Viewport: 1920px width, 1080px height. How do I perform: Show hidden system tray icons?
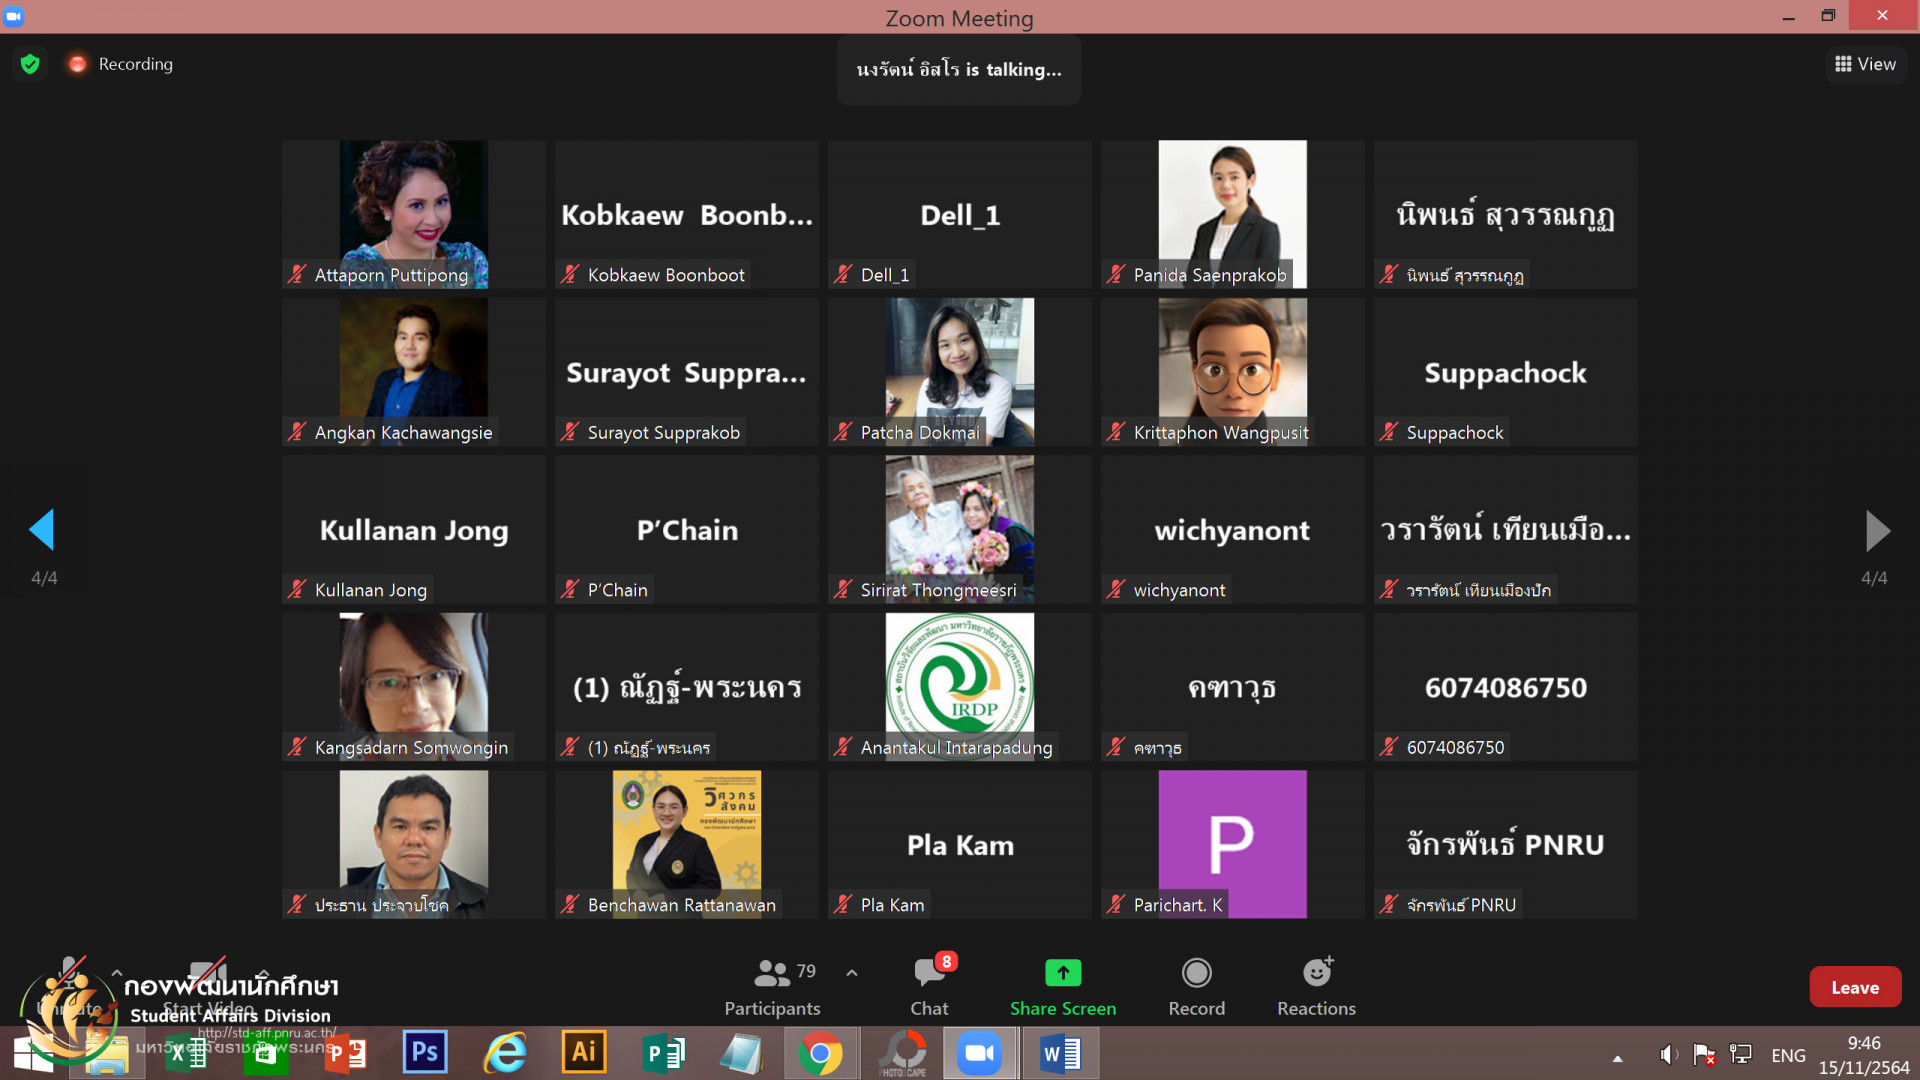(x=1617, y=1057)
